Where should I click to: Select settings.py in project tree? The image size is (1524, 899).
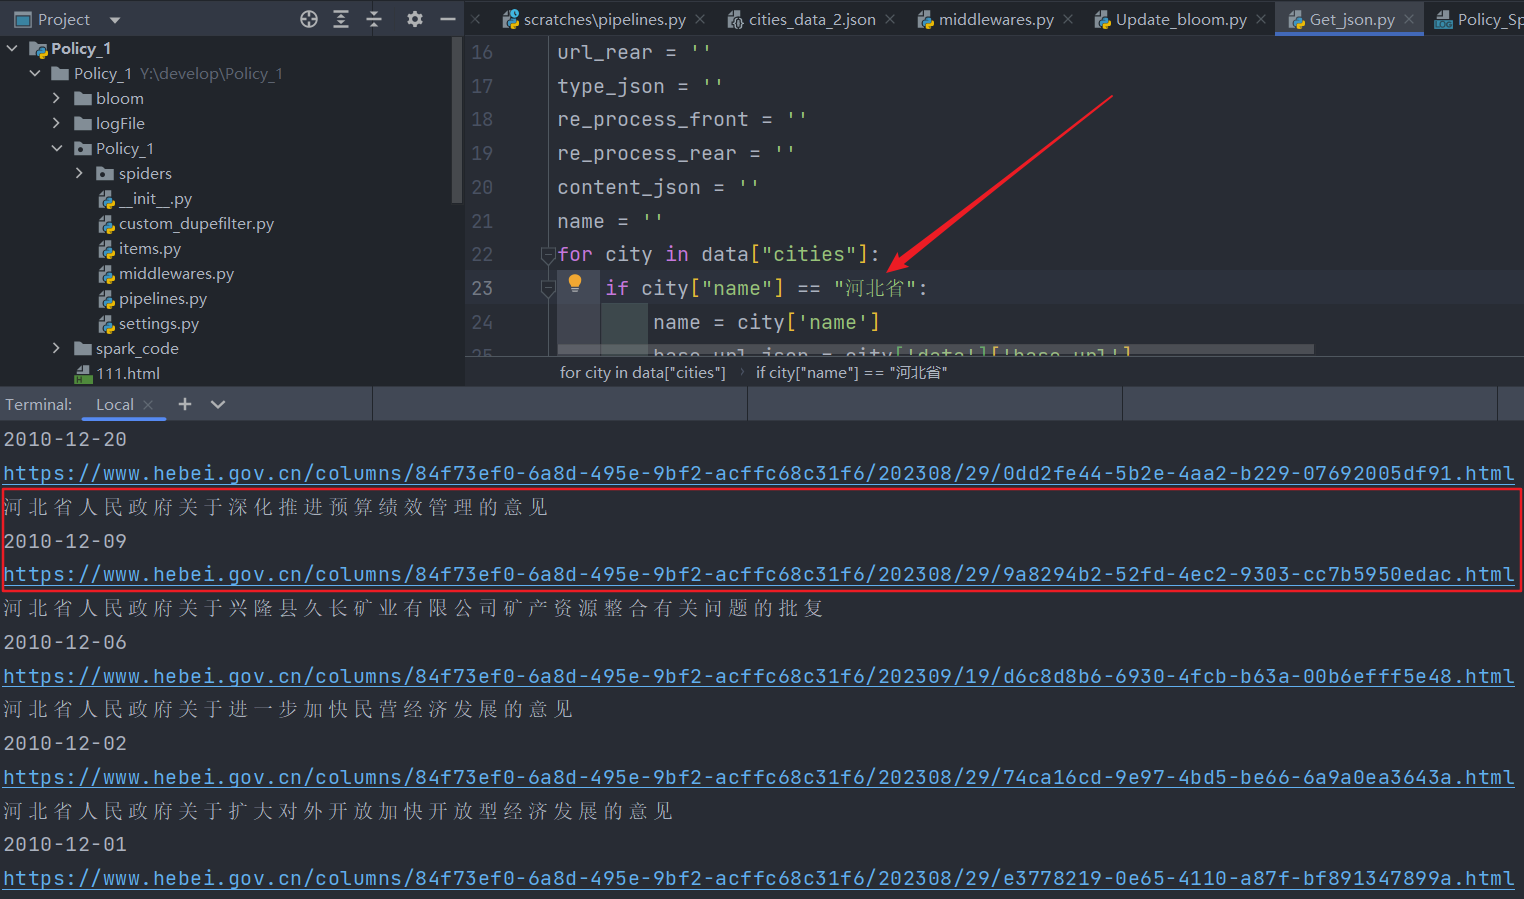click(x=149, y=324)
